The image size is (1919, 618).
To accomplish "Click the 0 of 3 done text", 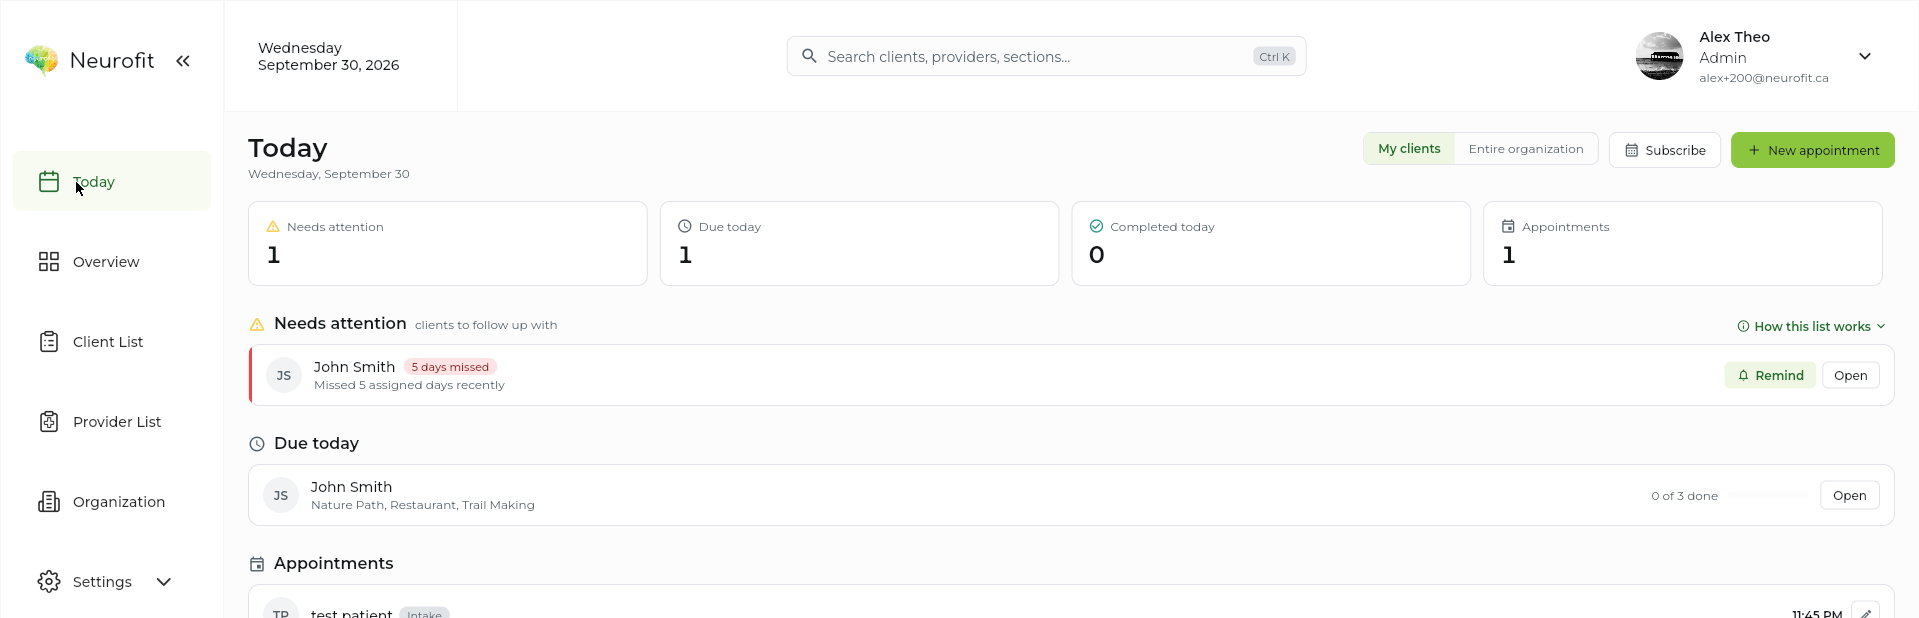I will click(x=1684, y=496).
